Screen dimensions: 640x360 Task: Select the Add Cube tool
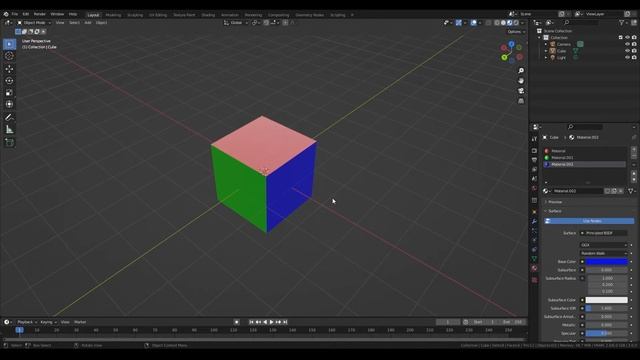pos(9,142)
